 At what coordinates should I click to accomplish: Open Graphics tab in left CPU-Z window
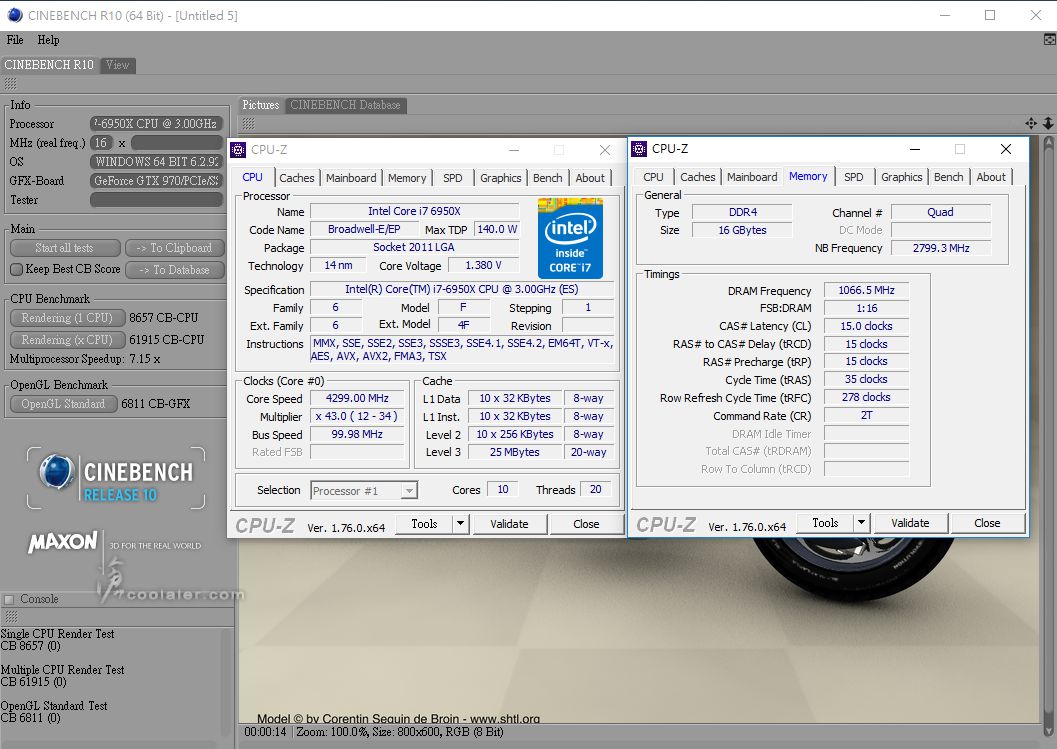pos(500,178)
